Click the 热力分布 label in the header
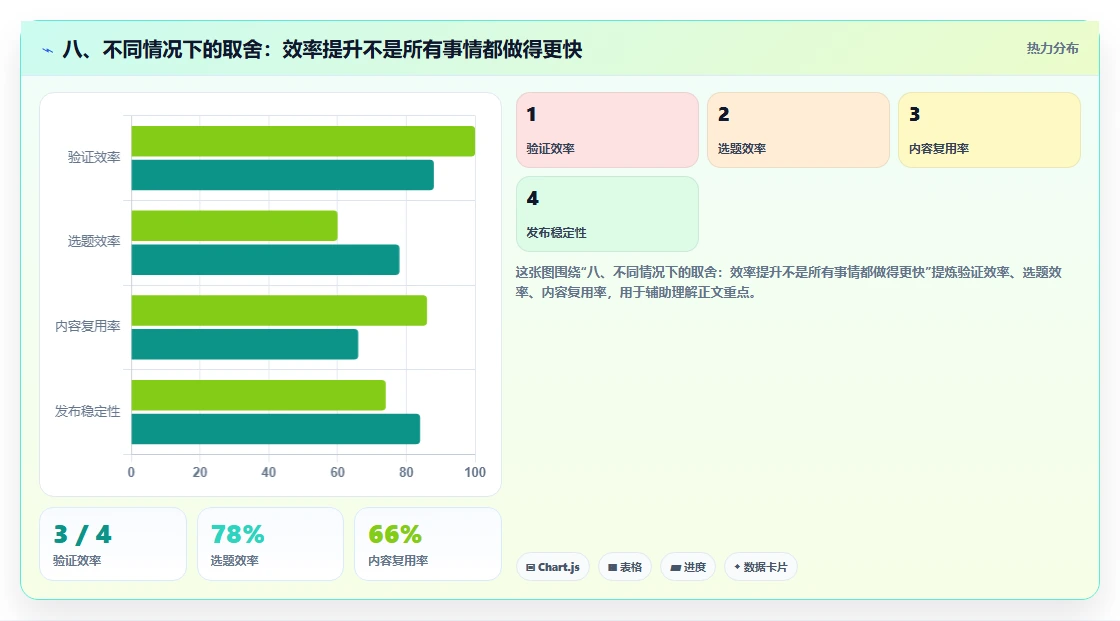1120x621 pixels. coord(1052,48)
